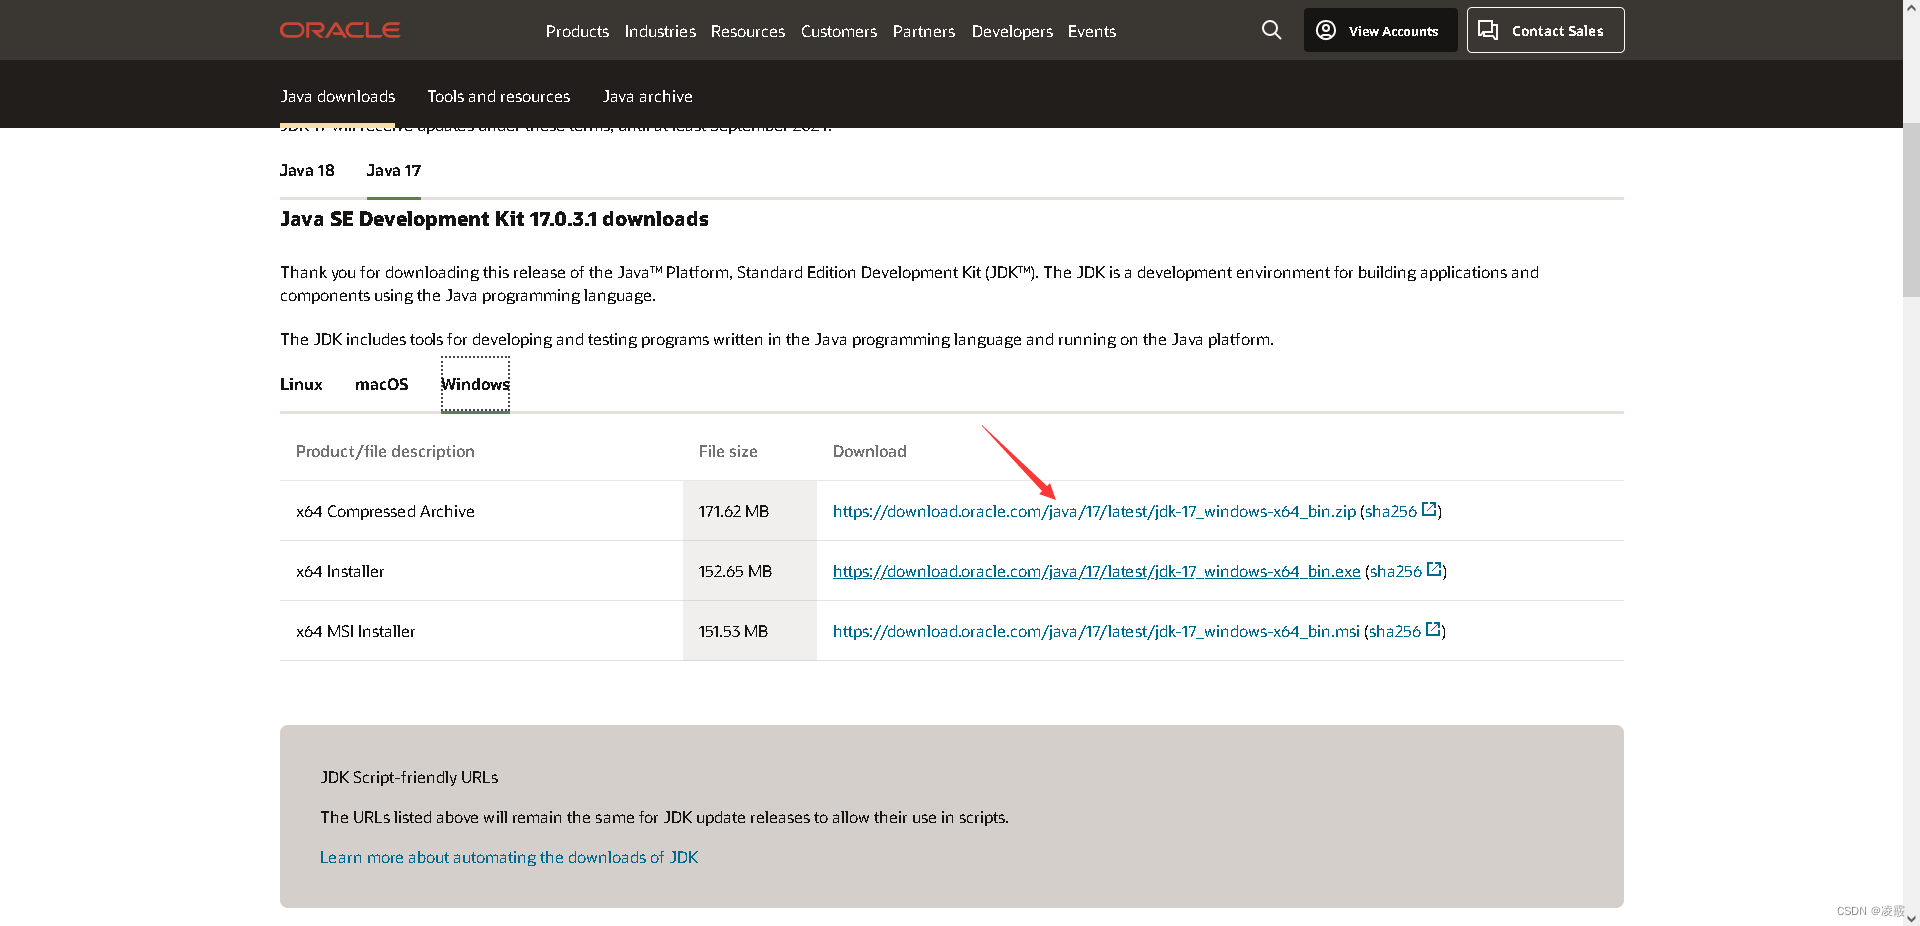
Task: Click the Contact Sales button
Action: coord(1545,30)
